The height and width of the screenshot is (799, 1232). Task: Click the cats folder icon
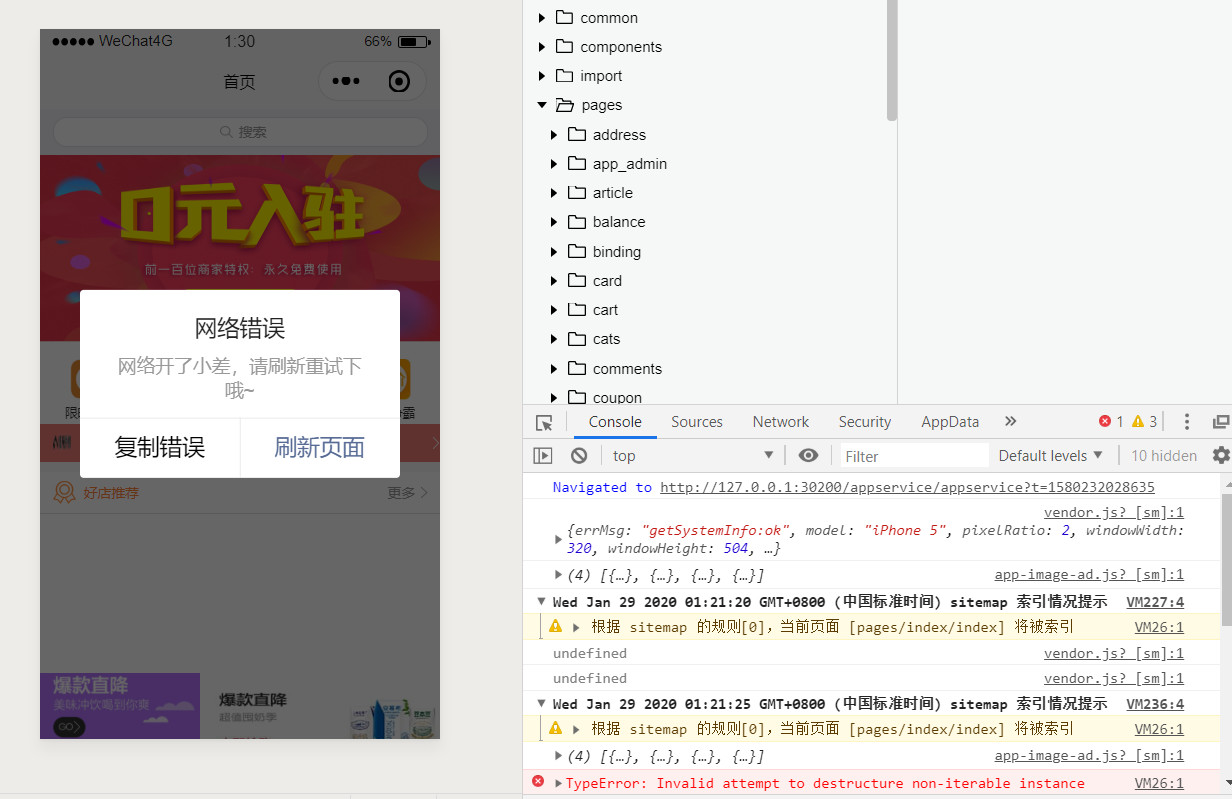577,338
